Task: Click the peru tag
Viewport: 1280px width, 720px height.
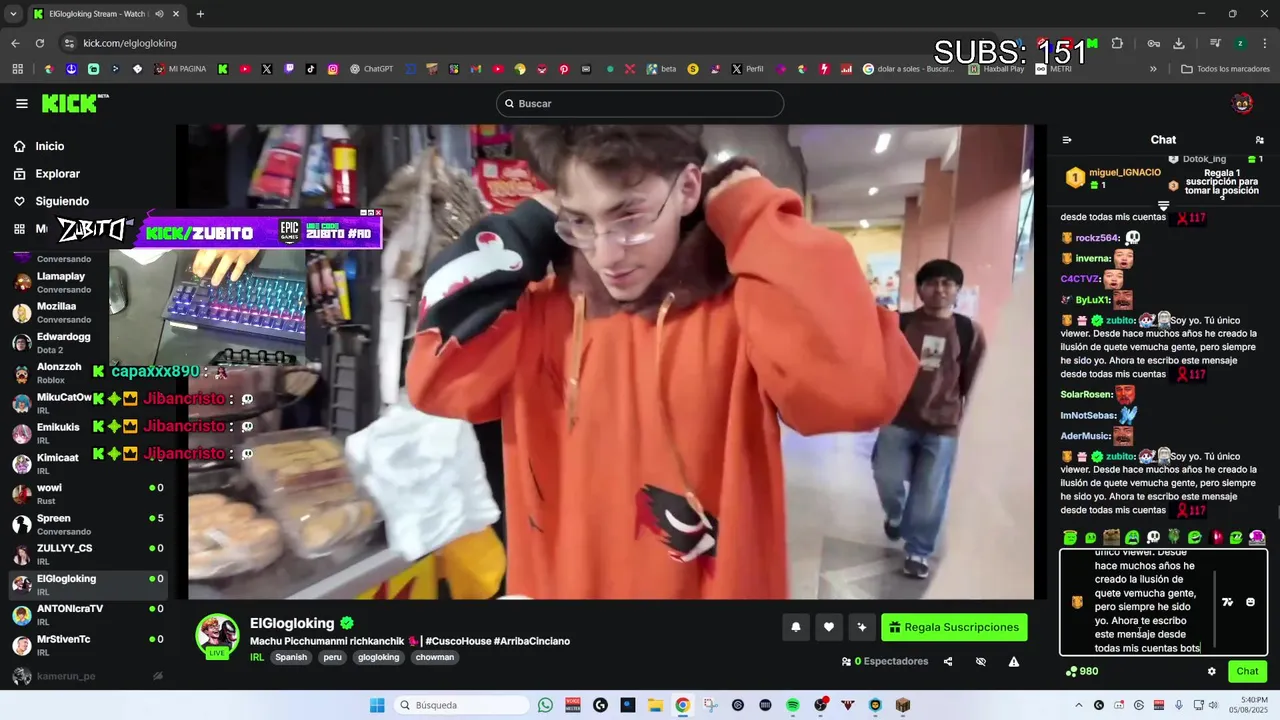Action: (332, 657)
